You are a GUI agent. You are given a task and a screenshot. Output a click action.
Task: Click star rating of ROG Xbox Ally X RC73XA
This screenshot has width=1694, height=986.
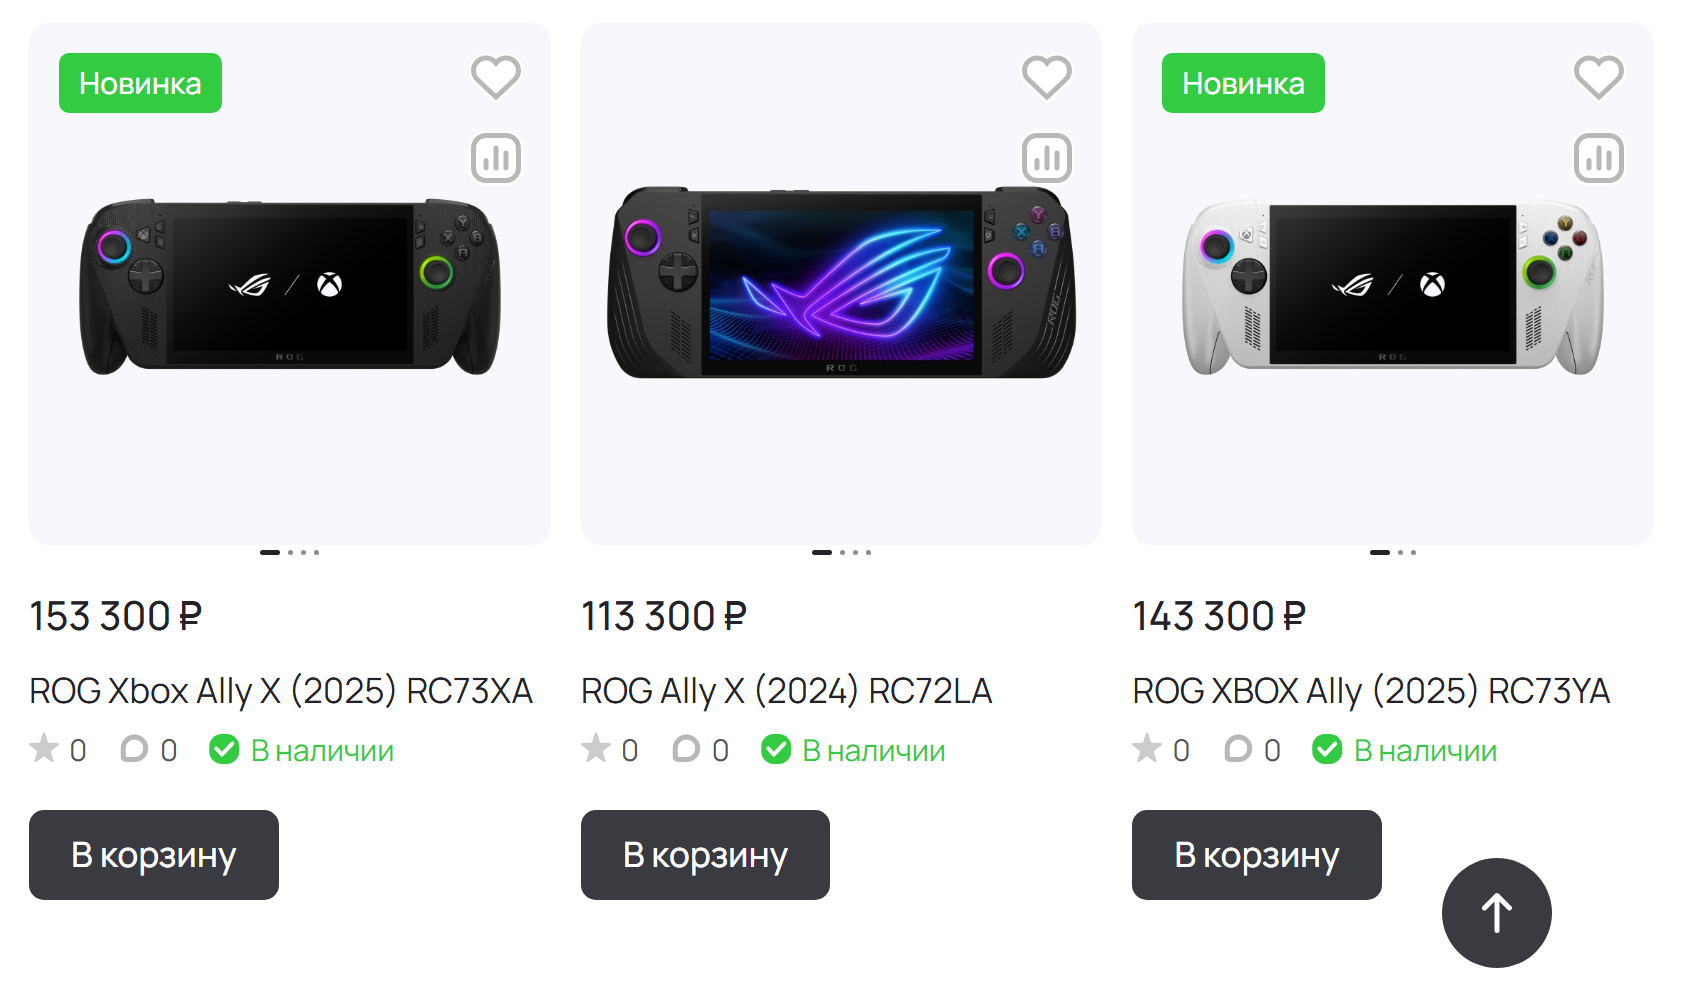(45, 749)
